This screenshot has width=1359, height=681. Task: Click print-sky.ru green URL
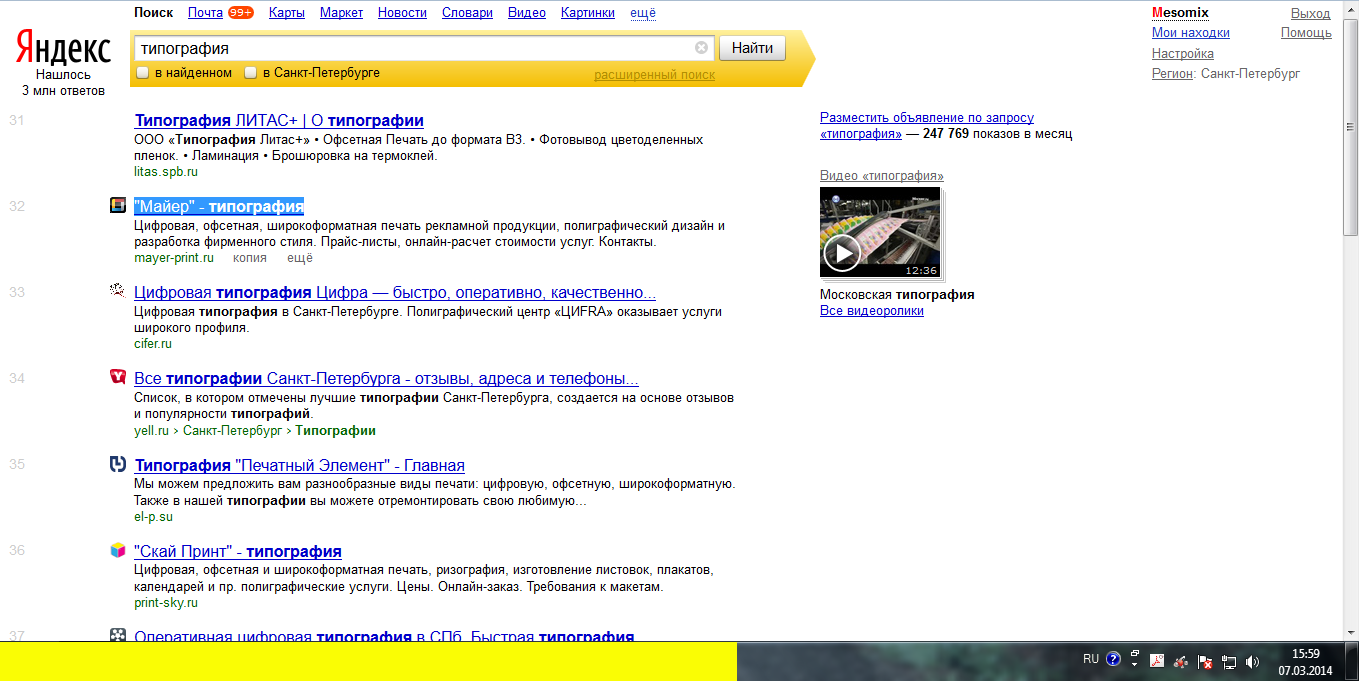click(166, 603)
